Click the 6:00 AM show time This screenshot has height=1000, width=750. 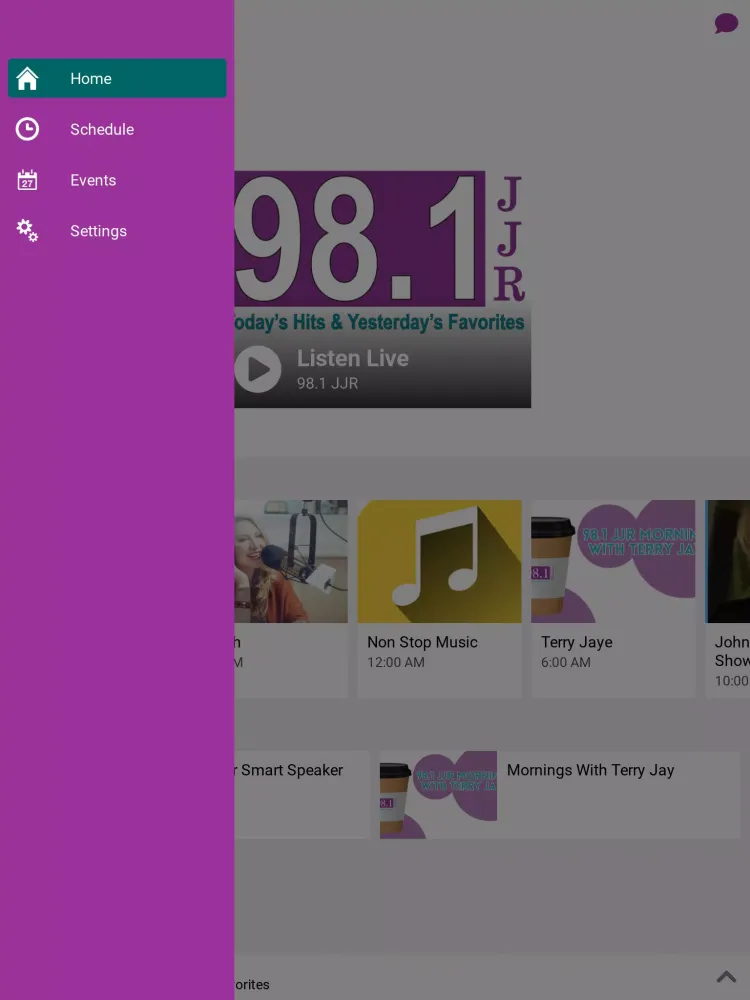pos(566,662)
